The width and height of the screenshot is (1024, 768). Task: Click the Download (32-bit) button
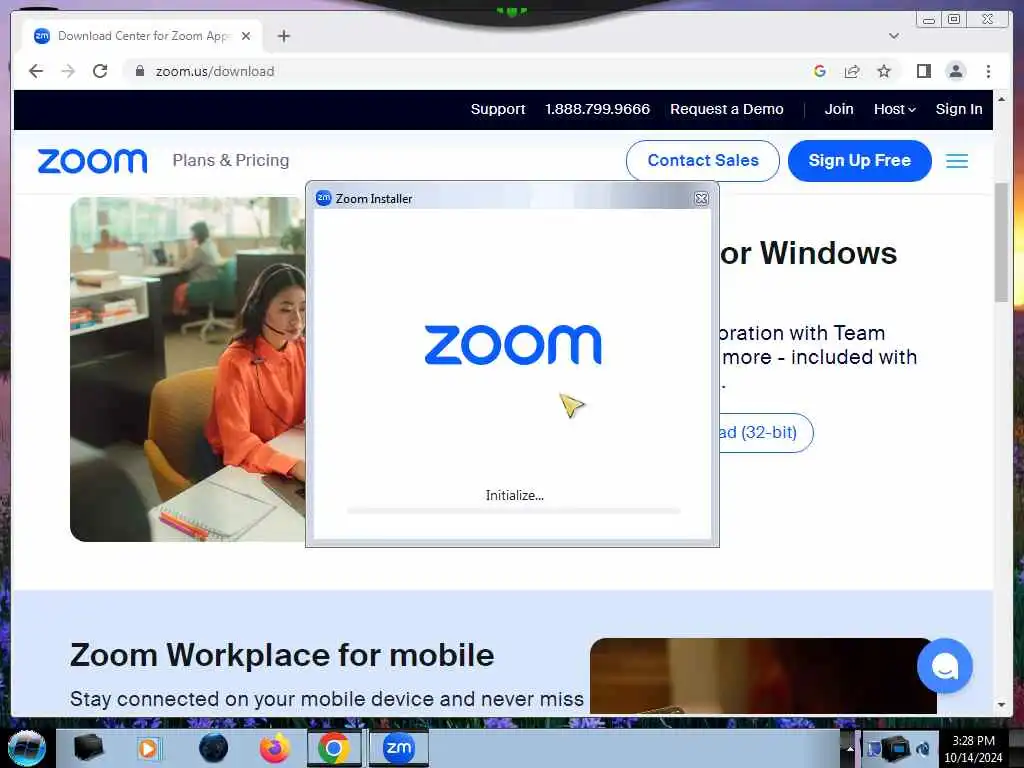[766, 432]
